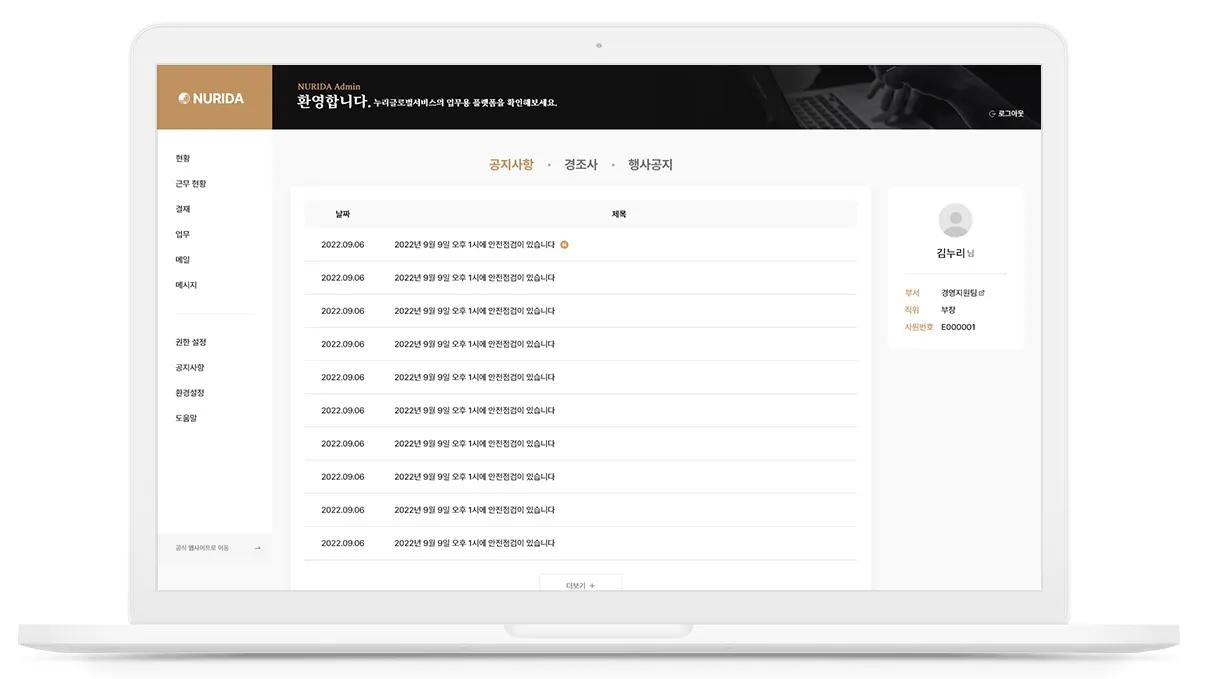Click the user name 김누리
This screenshot has width=1210, height=679.
[951, 254]
